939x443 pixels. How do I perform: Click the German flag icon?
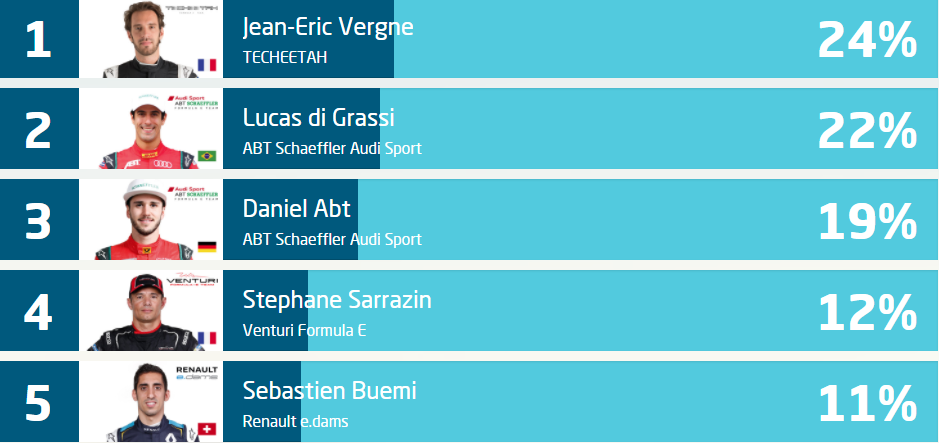pyautogui.click(x=207, y=247)
